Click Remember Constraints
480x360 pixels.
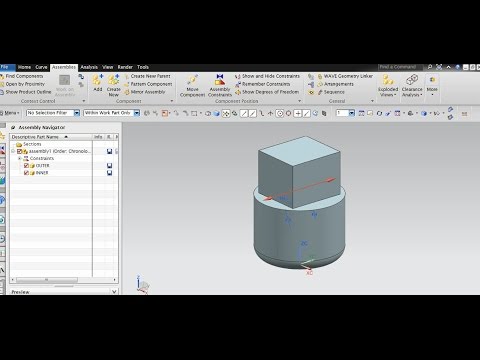263,84
